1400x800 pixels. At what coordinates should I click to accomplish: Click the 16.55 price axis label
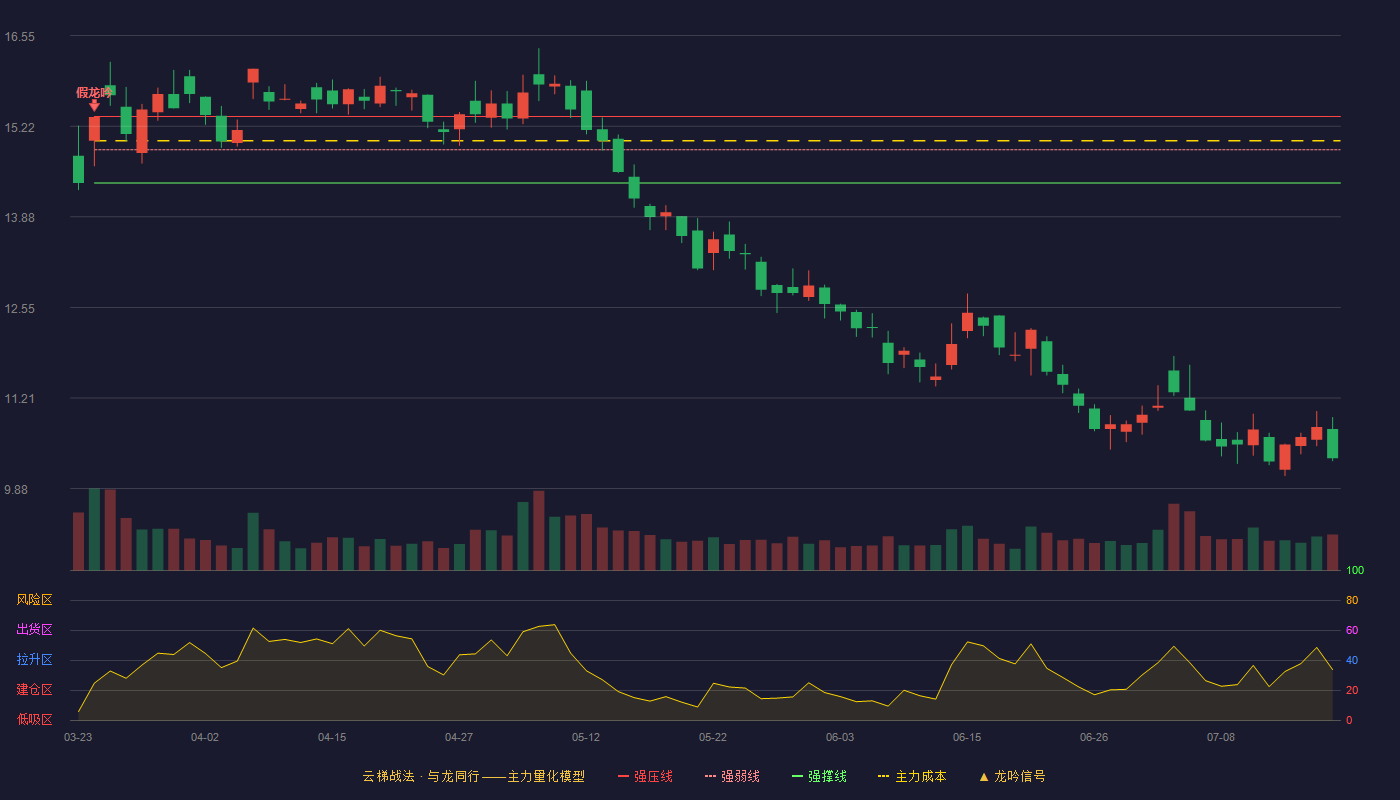20,37
